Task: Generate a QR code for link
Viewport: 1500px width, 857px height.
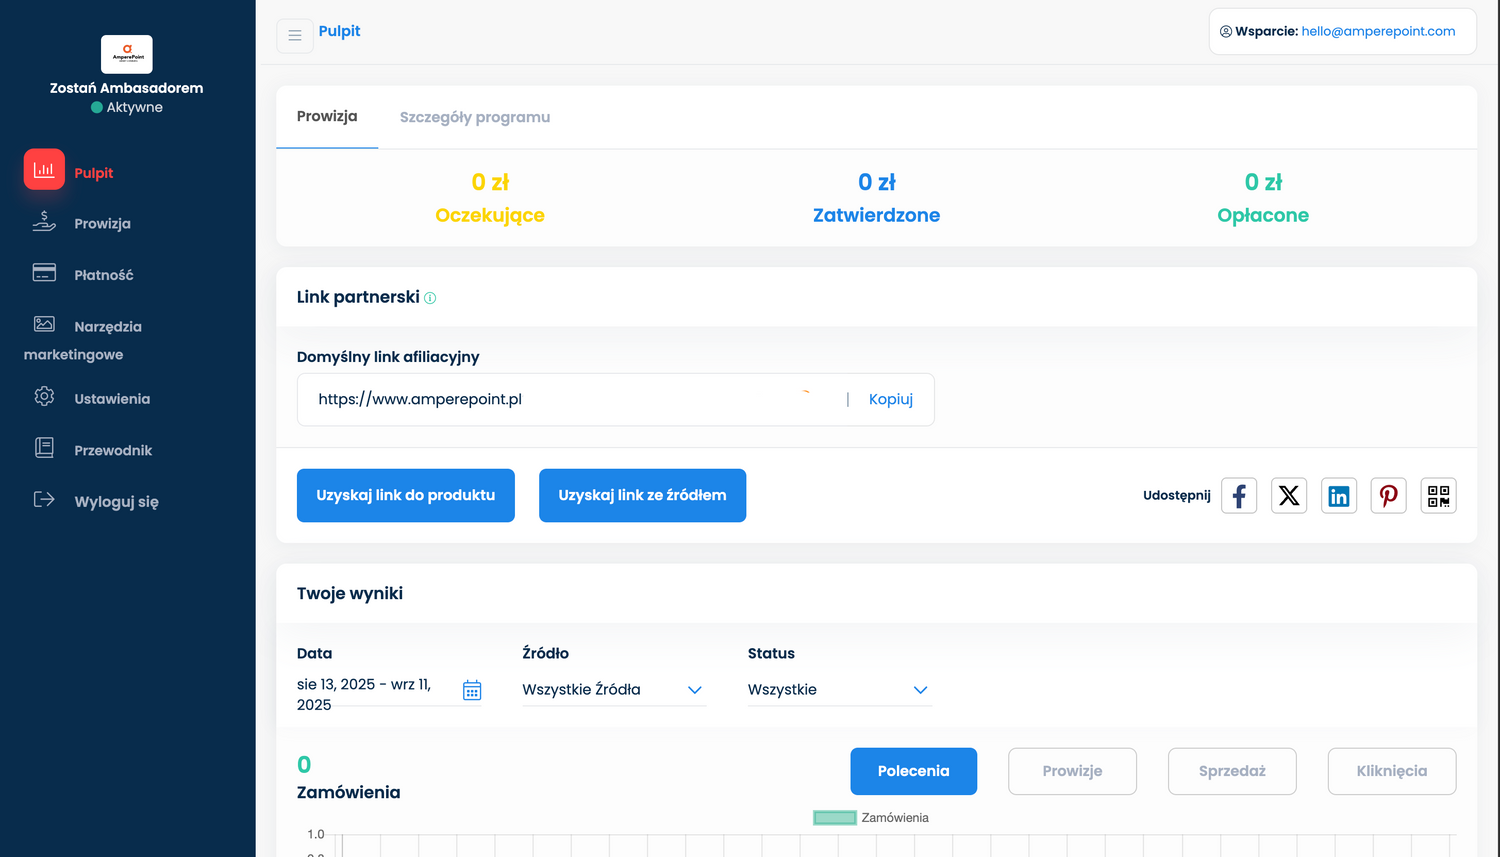Action: pyautogui.click(x=1439, y=496)
